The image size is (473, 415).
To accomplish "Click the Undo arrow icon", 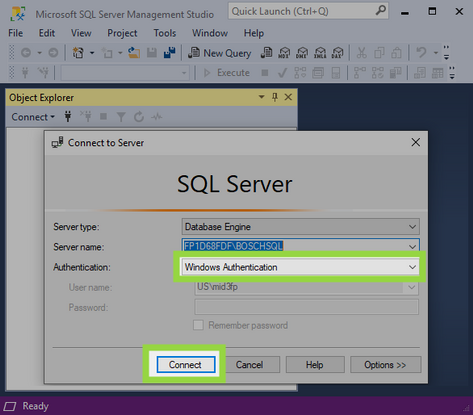I will (x=421, y=53).
